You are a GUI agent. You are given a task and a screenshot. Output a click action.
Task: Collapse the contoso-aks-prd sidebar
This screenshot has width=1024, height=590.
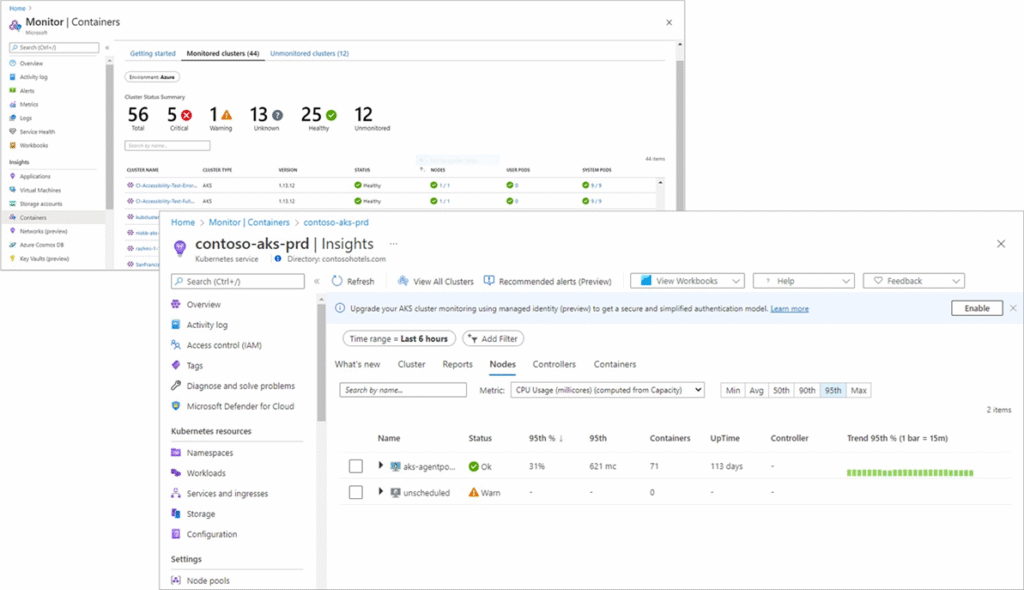pos(317,281)
